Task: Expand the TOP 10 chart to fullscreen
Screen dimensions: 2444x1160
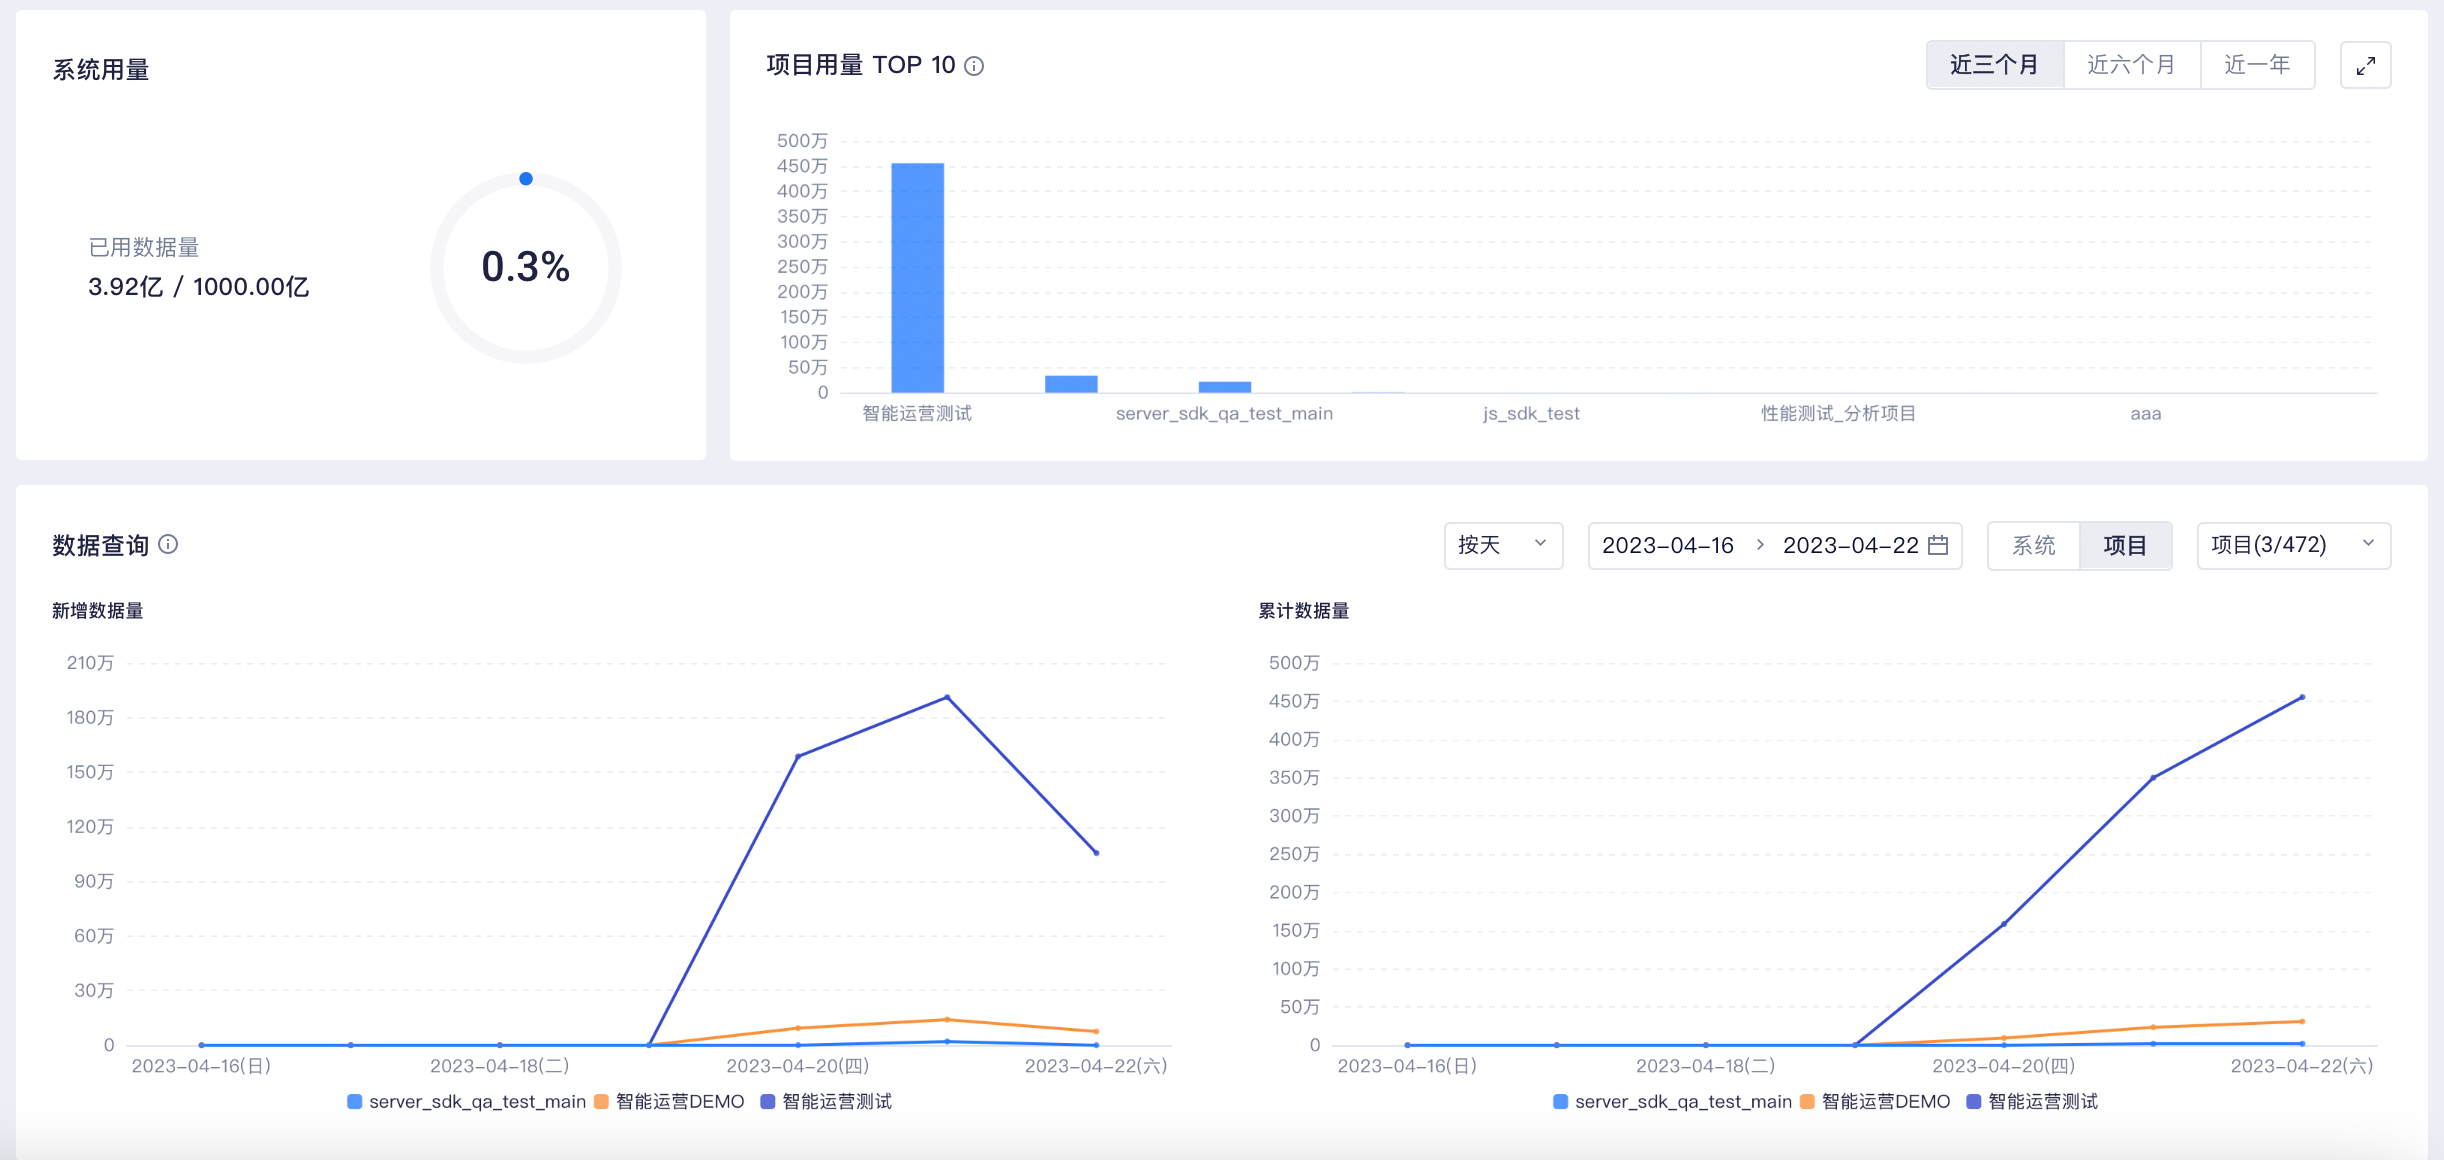Action: click(2365, 65)
